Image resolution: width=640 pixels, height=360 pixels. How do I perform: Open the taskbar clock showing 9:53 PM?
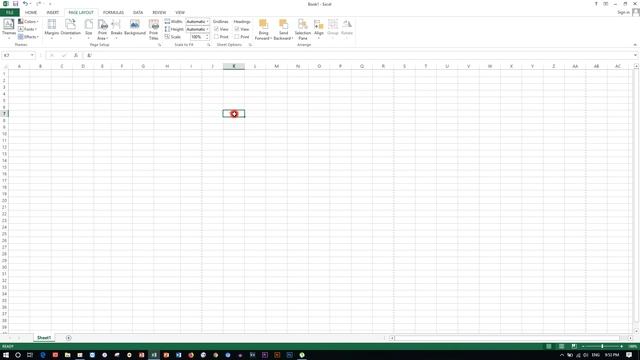[x=612, y=355]
